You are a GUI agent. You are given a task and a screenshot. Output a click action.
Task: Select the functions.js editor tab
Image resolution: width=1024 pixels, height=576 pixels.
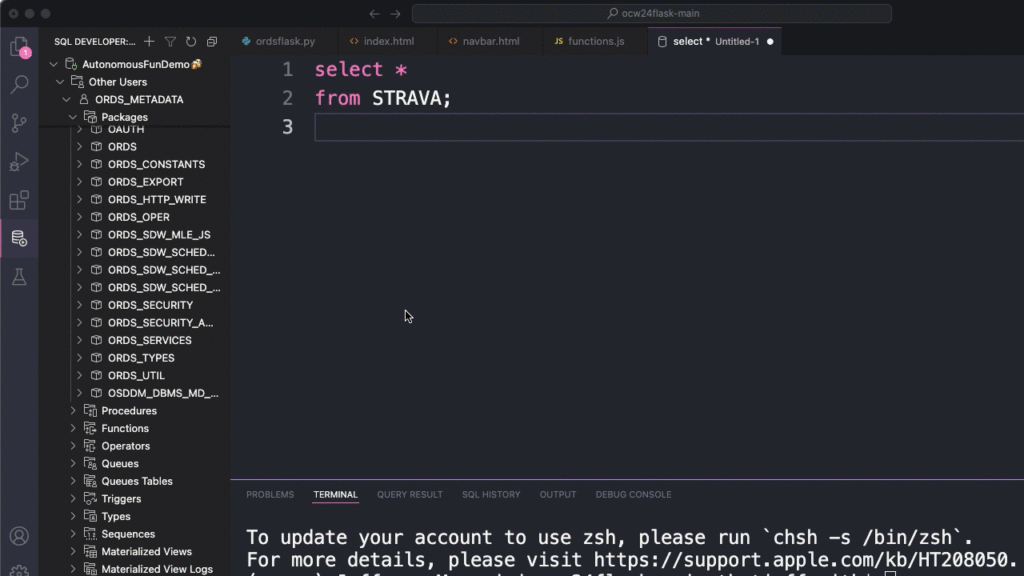[x=594, y=41]
